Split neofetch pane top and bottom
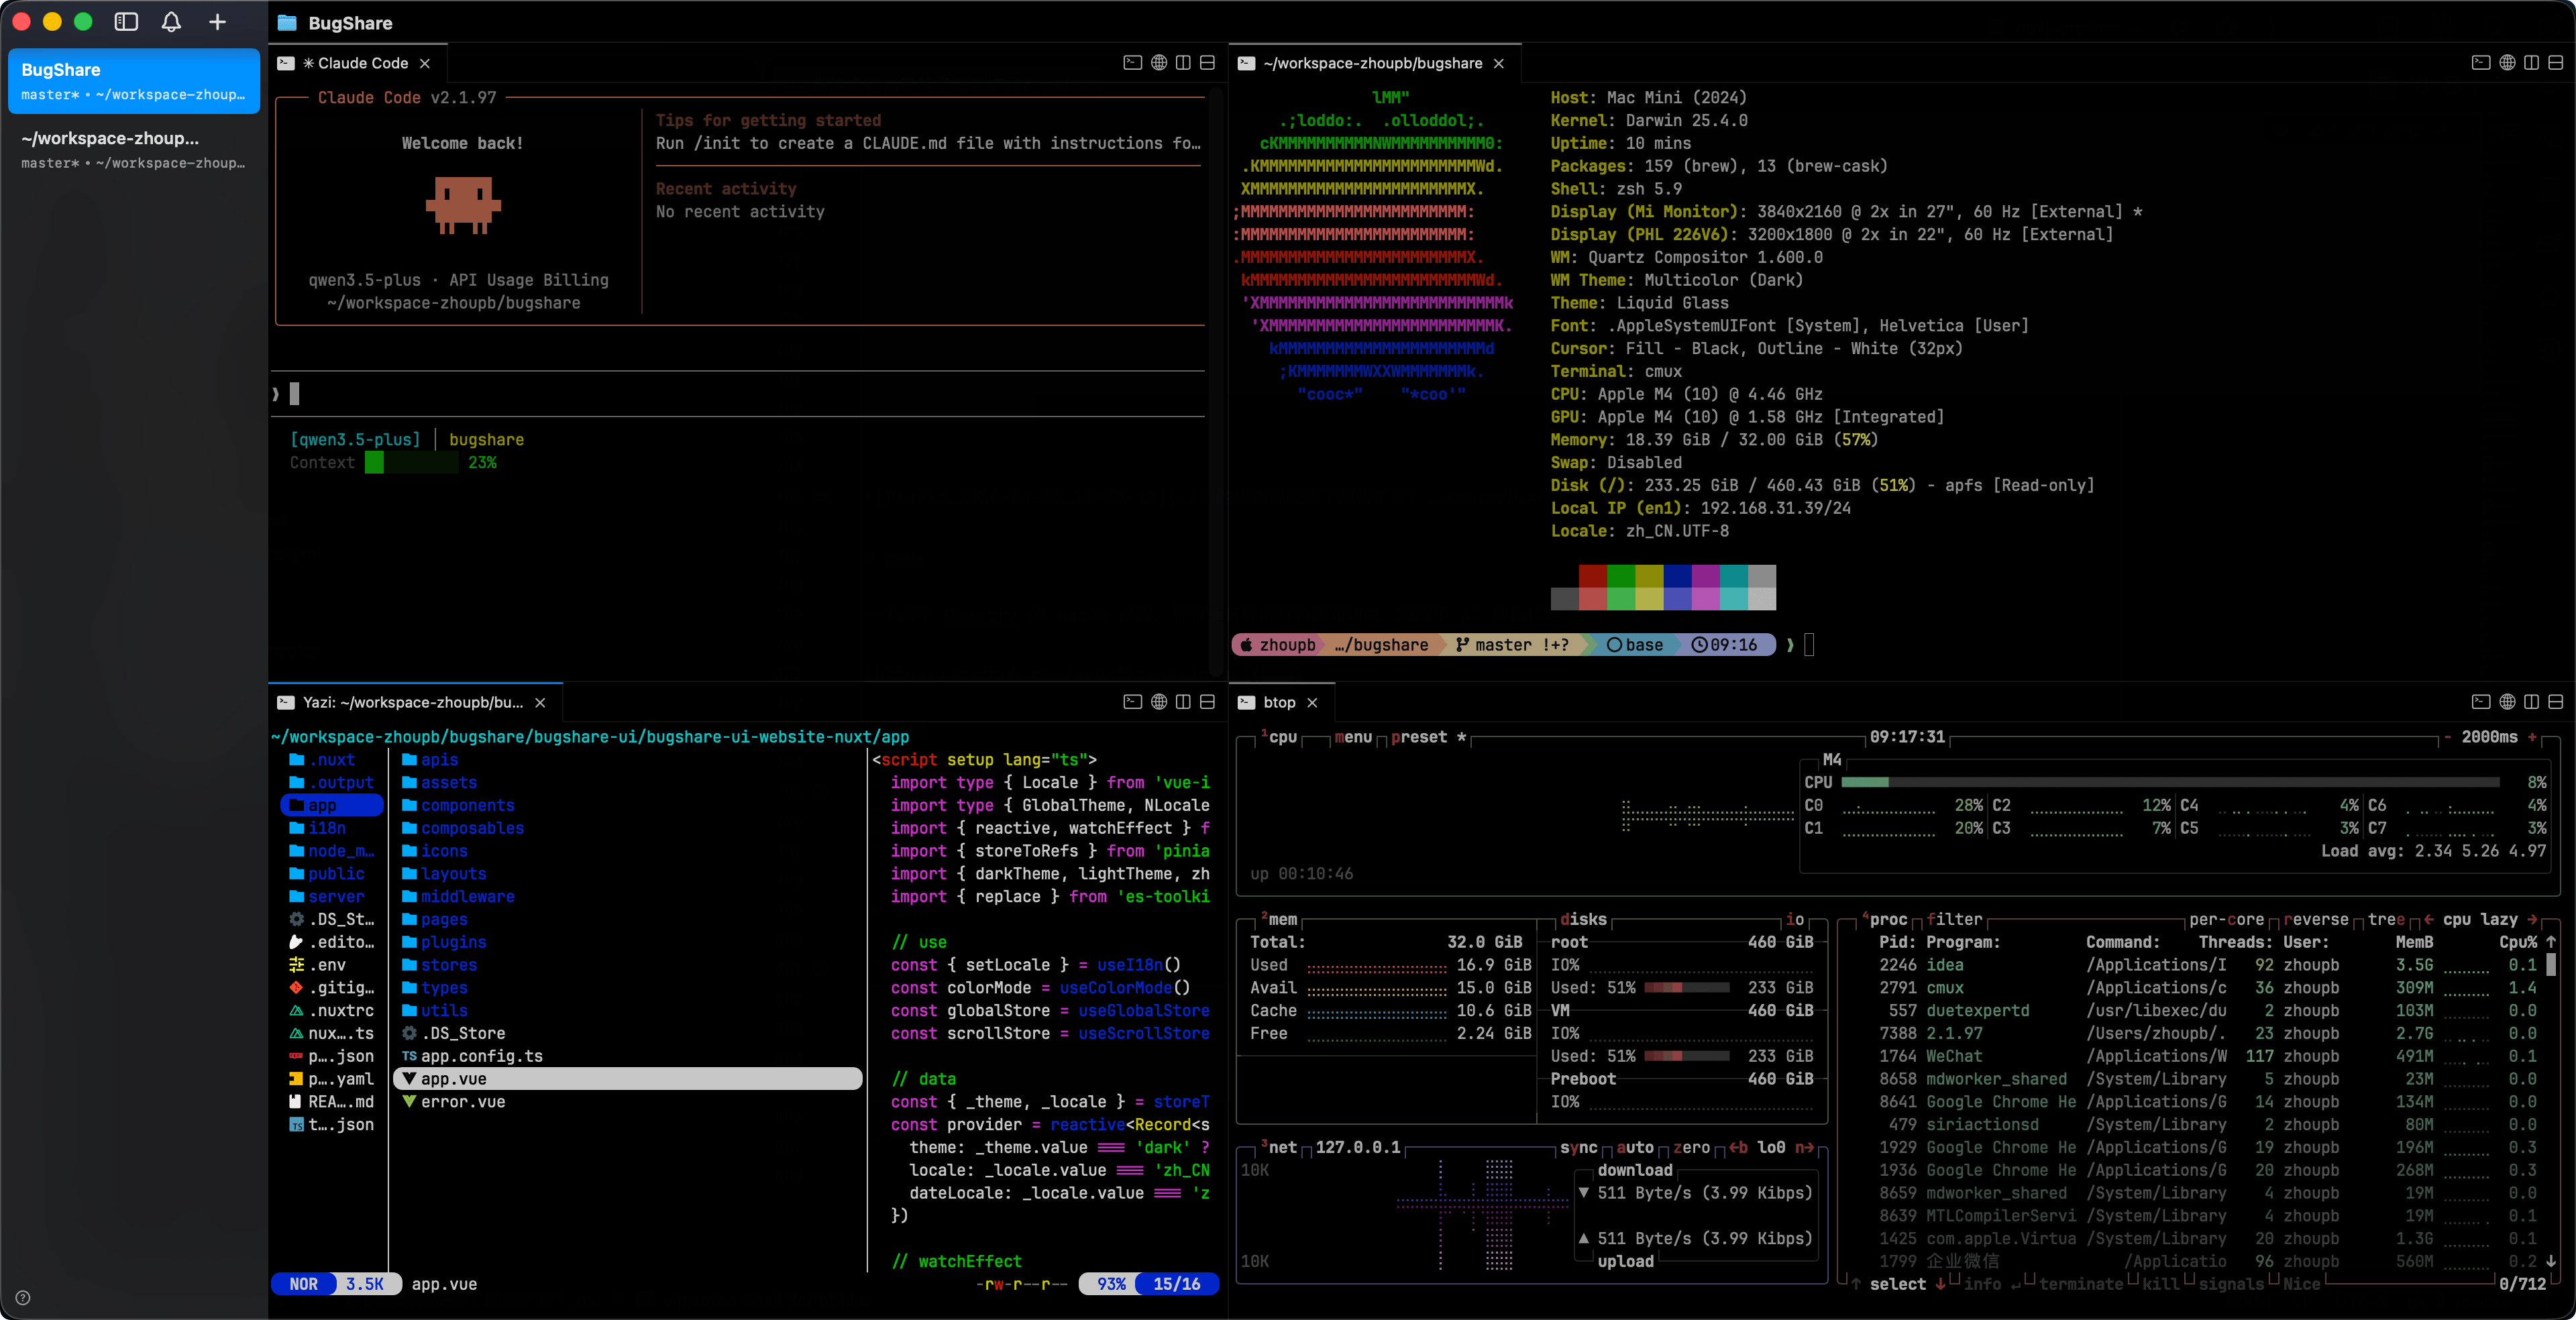 pos(2555,63)
